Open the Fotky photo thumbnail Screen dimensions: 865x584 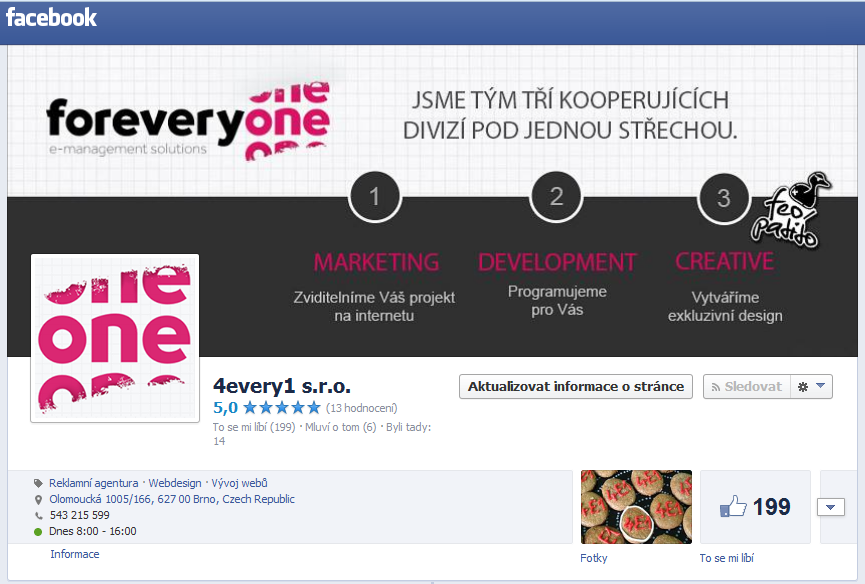(x=636, y=507)
